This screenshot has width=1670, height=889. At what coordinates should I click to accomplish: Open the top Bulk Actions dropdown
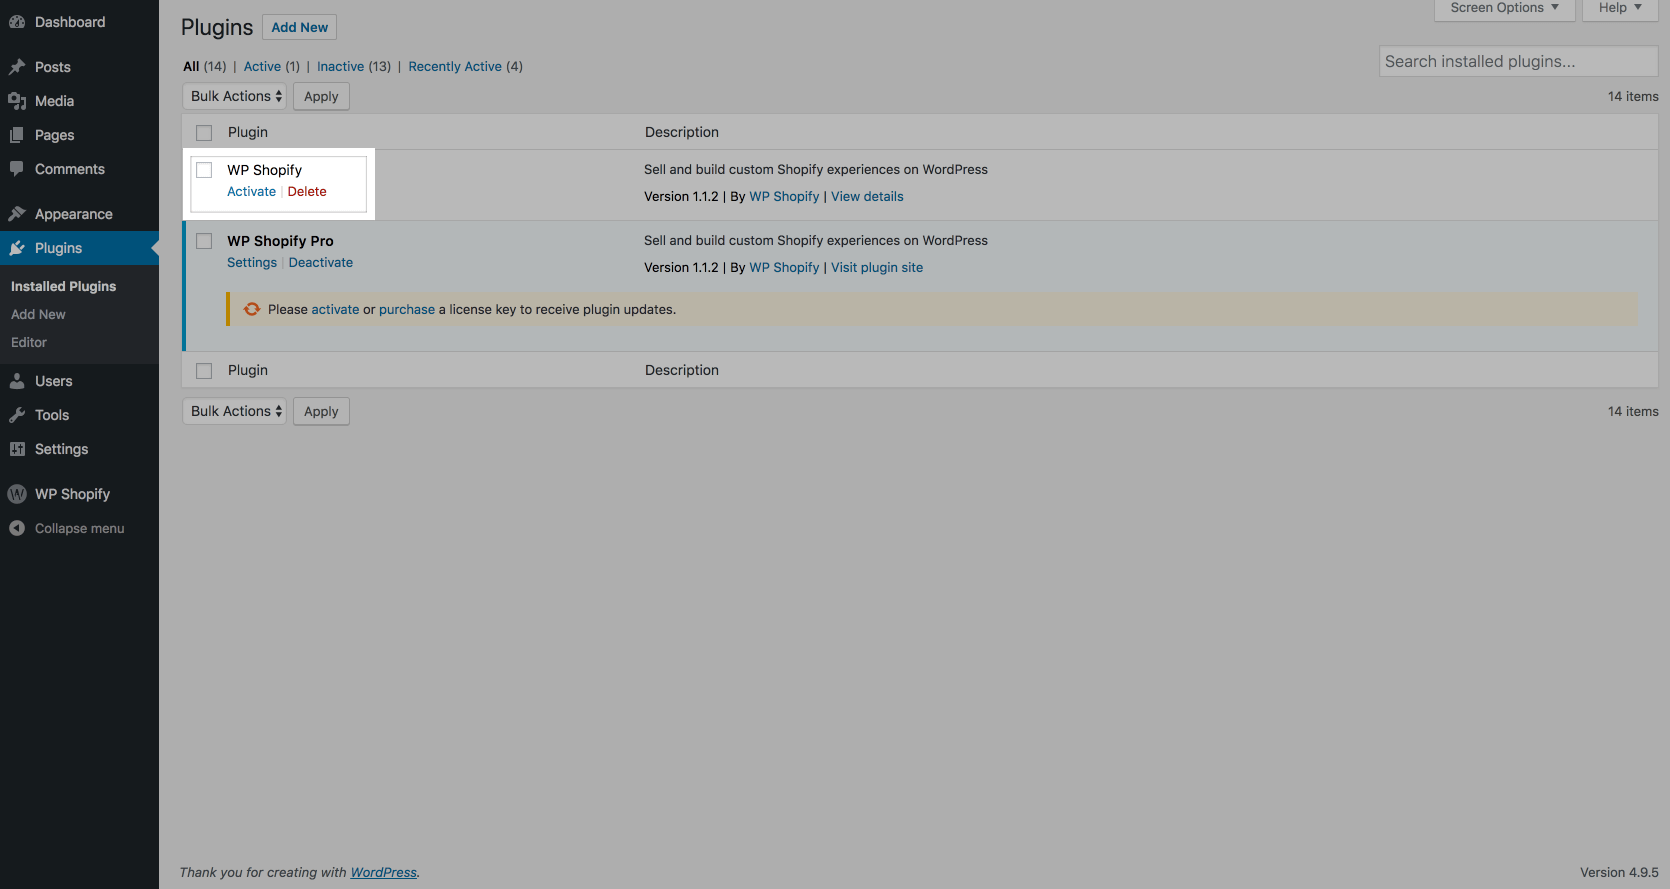(x=235, y=96)
